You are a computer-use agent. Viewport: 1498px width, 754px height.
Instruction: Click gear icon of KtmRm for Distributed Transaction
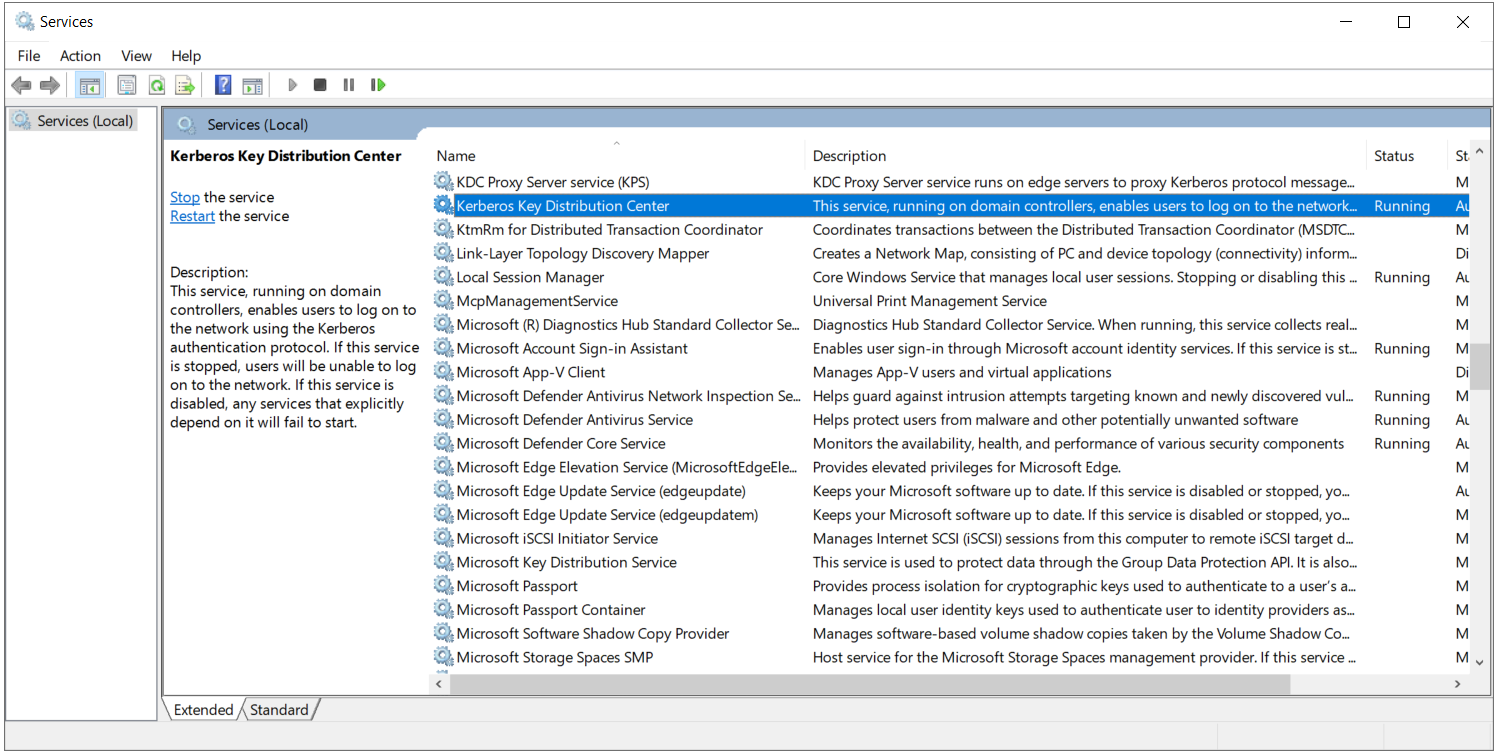coord(443,229)
